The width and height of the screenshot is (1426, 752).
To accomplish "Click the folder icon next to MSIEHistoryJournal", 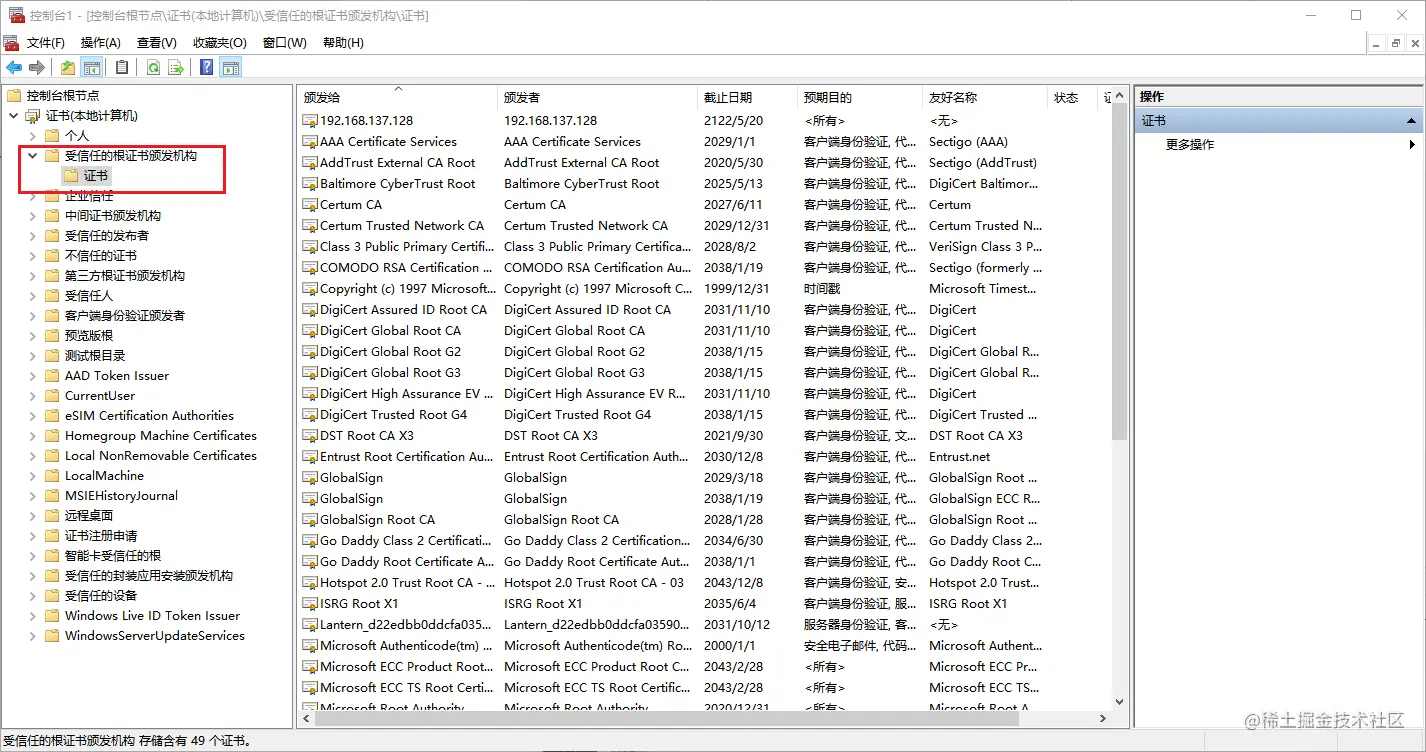I will click(x=52, y=496).
